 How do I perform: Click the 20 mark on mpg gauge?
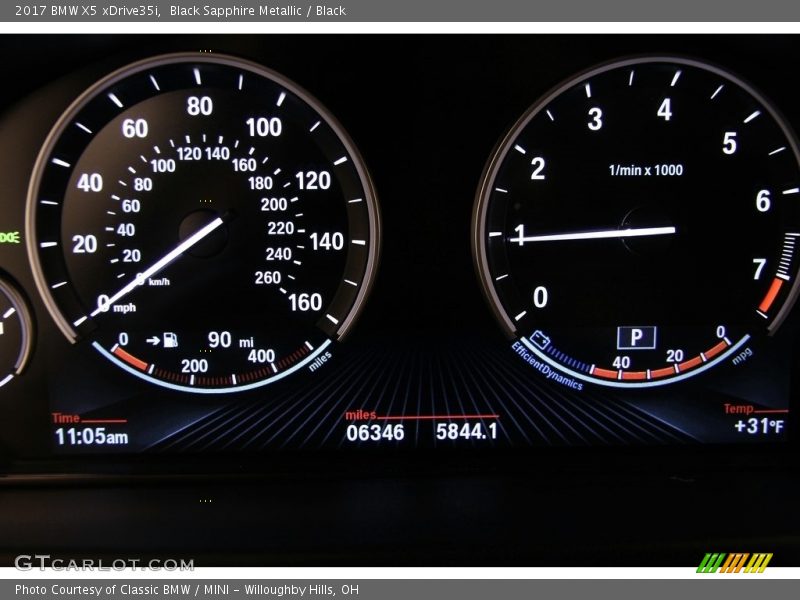pos(674,355)
